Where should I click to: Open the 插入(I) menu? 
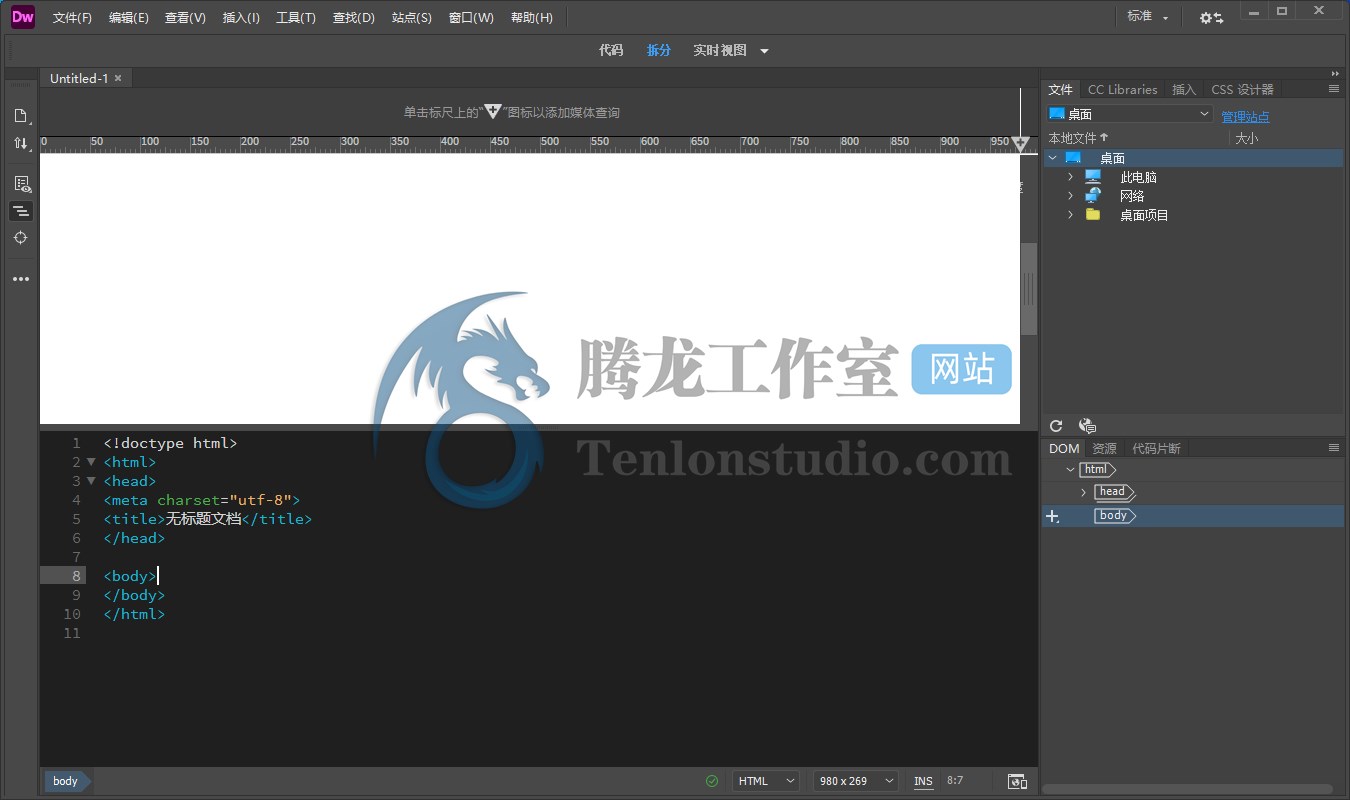click(x=241, y=18)
